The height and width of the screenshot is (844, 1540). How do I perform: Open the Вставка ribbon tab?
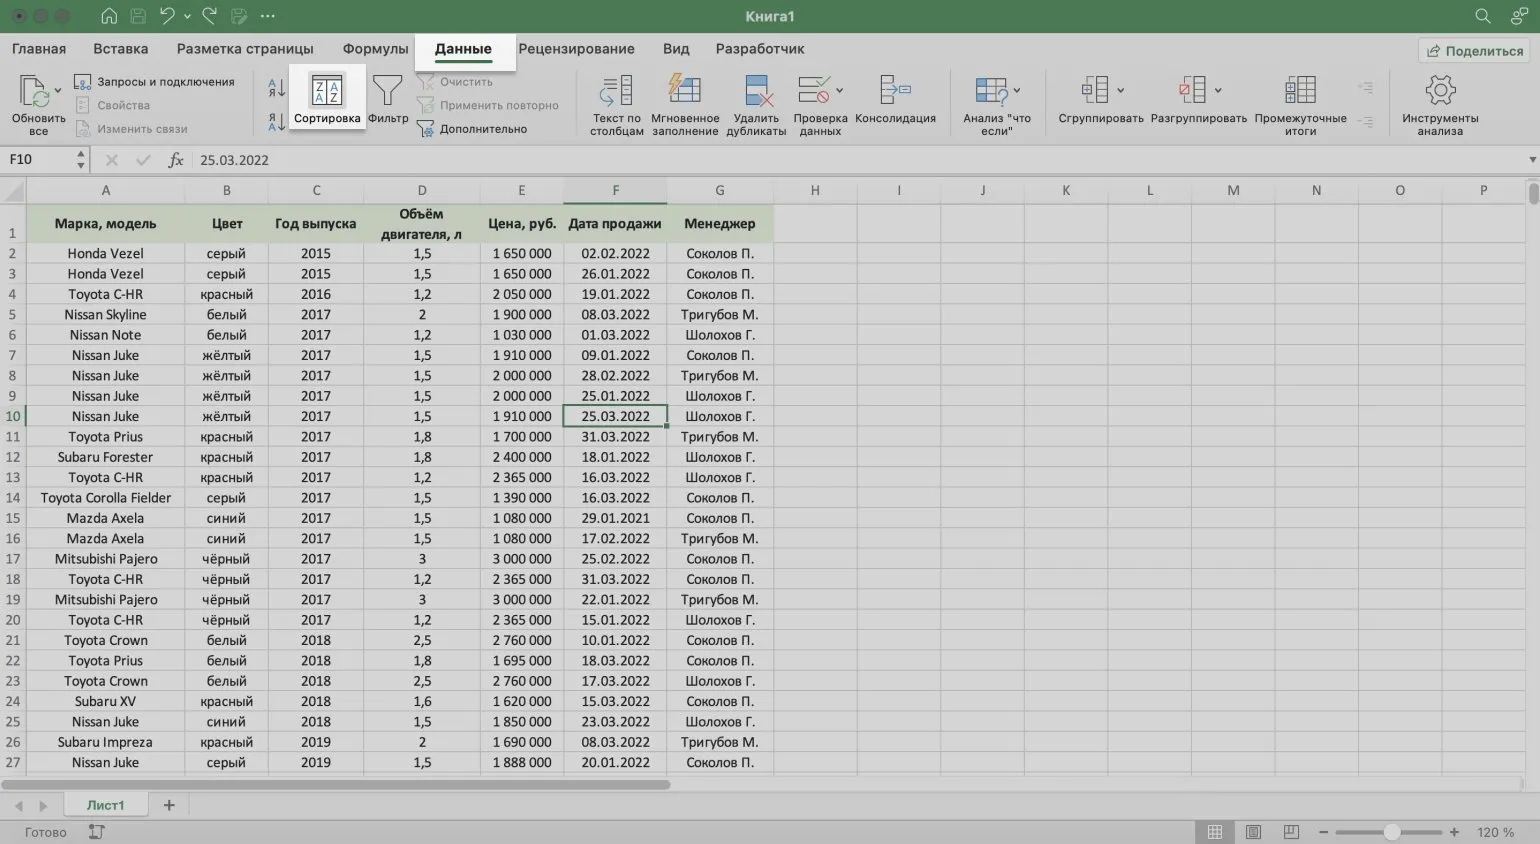(120, 49)
